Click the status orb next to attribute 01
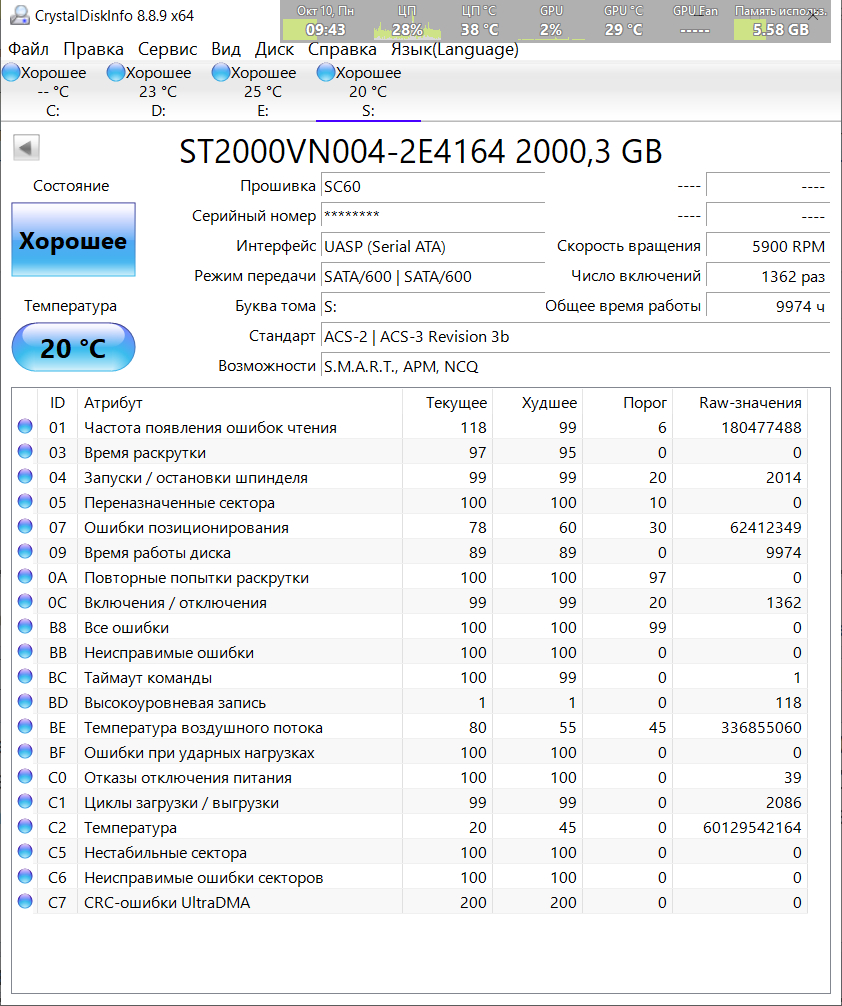842x1006 pixels. point(25,428)
